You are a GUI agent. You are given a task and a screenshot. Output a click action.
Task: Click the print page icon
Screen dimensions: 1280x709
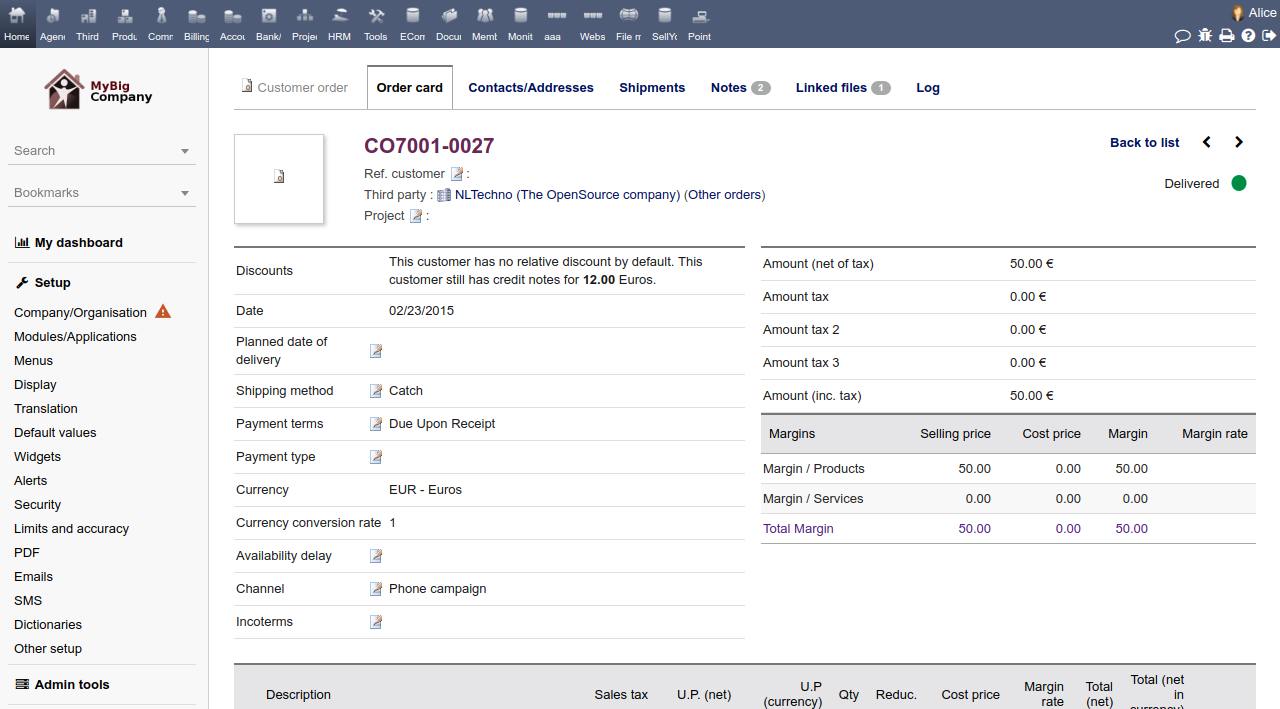click(x=1226, y=36)
